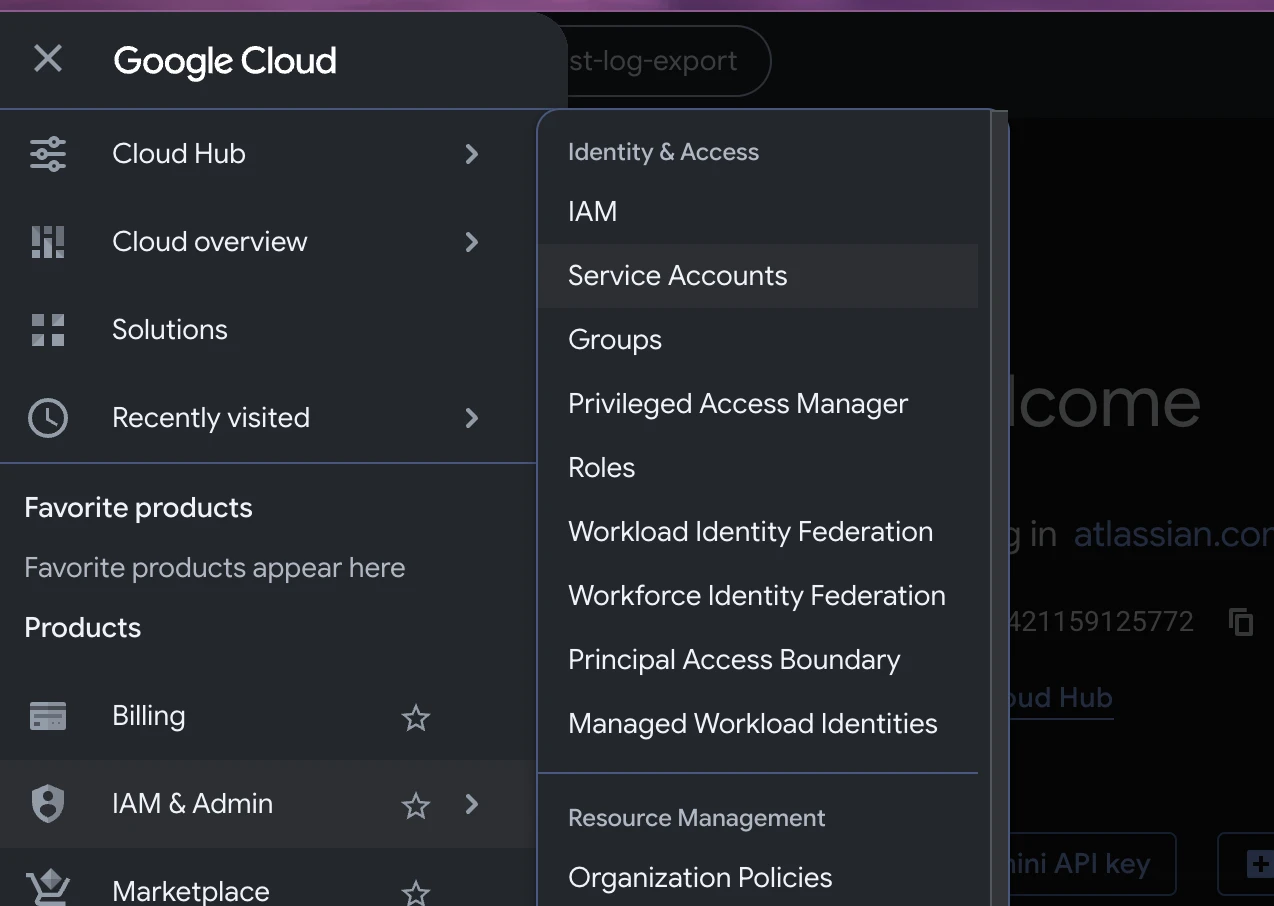1274x906 pixels.
Task: Click the Gemini API key button
Action: point(1093,864)
